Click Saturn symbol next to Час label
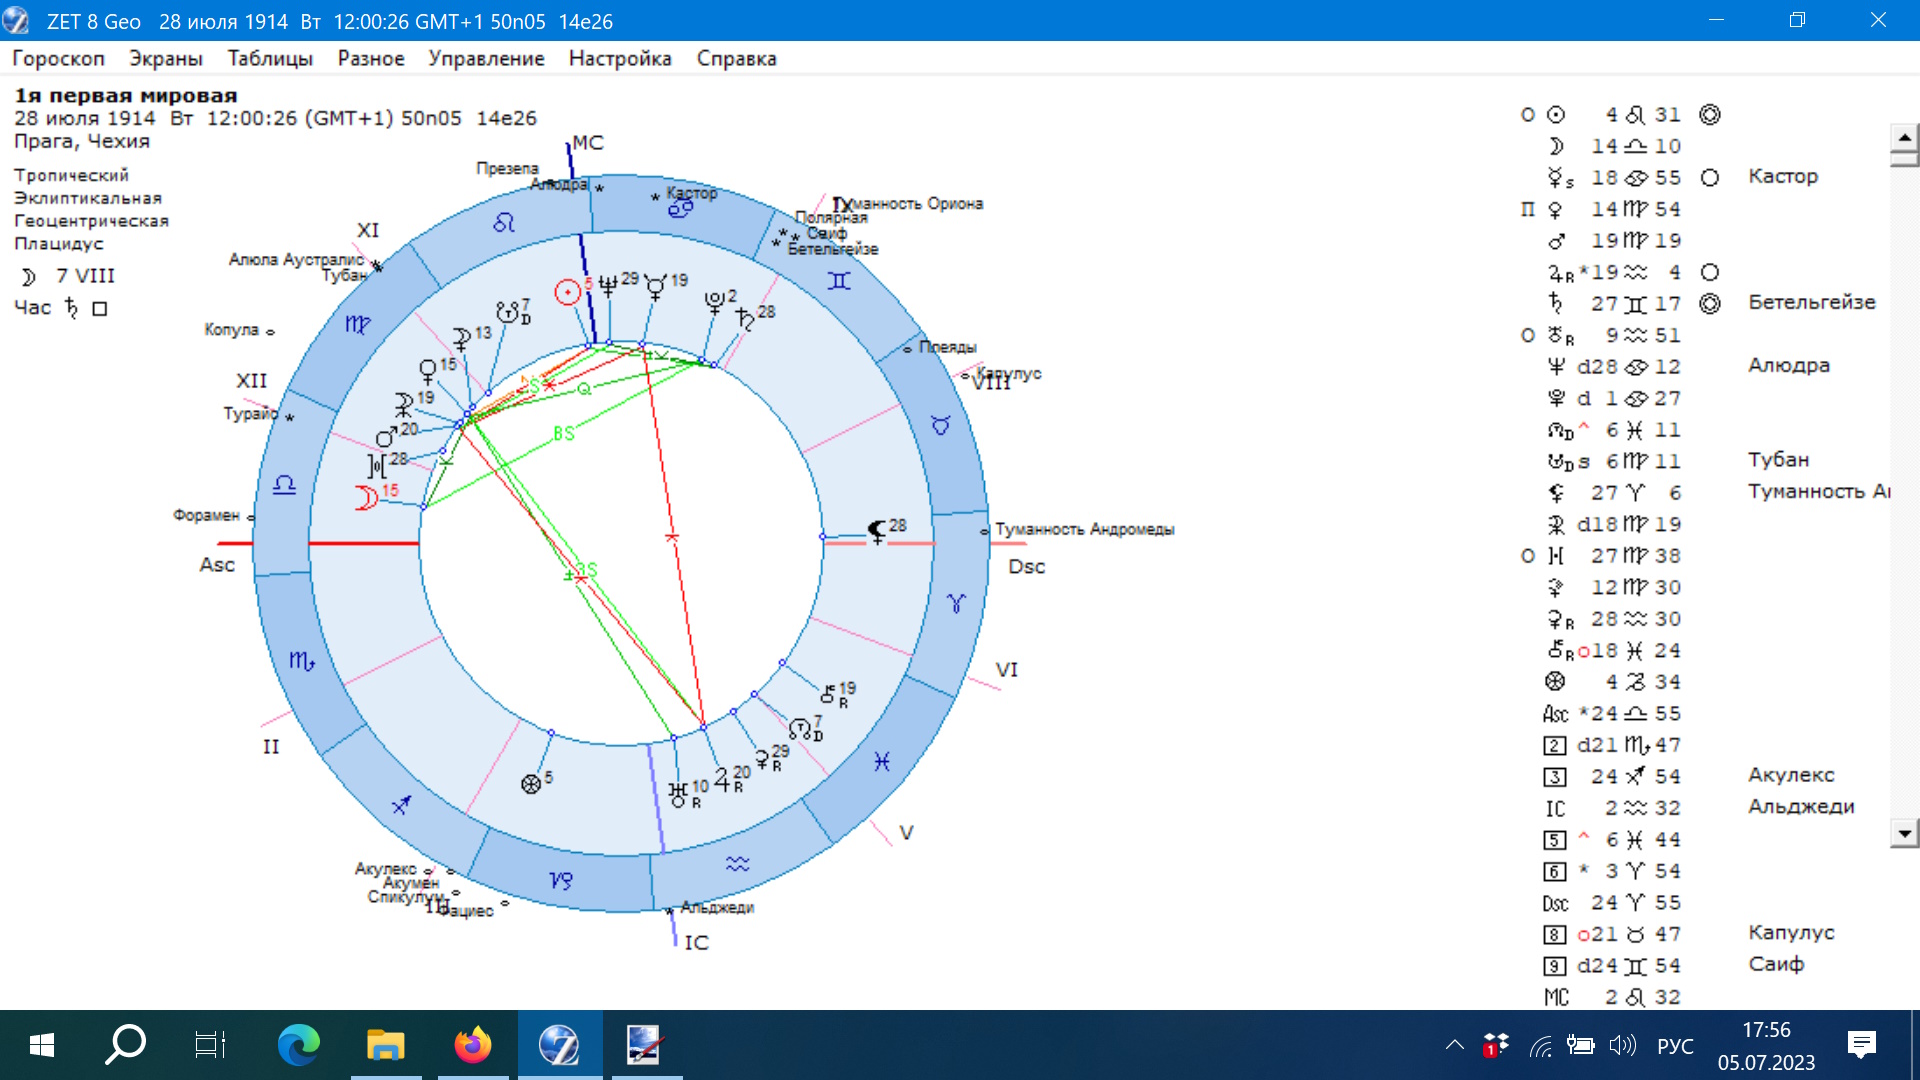The height and width of the screenshot is (1080, 1920). coord(71,307)
